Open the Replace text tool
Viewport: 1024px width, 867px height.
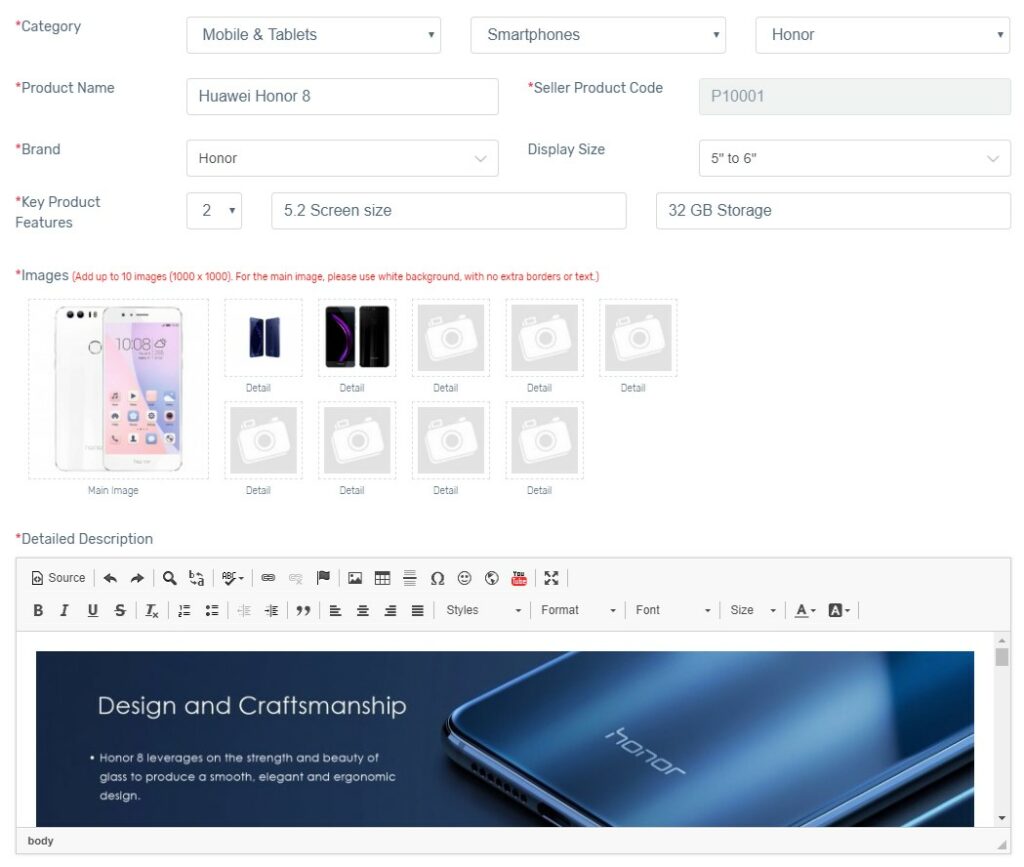coord(196,578)
